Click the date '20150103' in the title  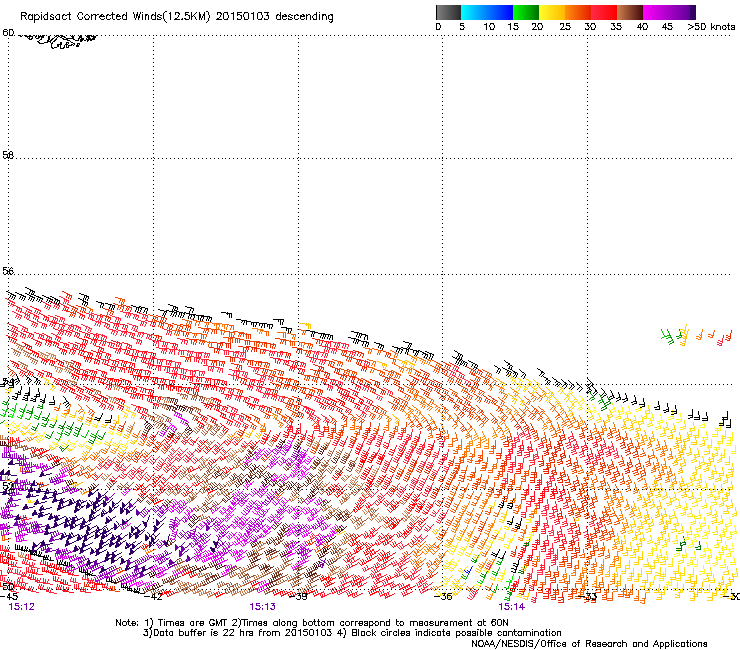tap(243, 16)
